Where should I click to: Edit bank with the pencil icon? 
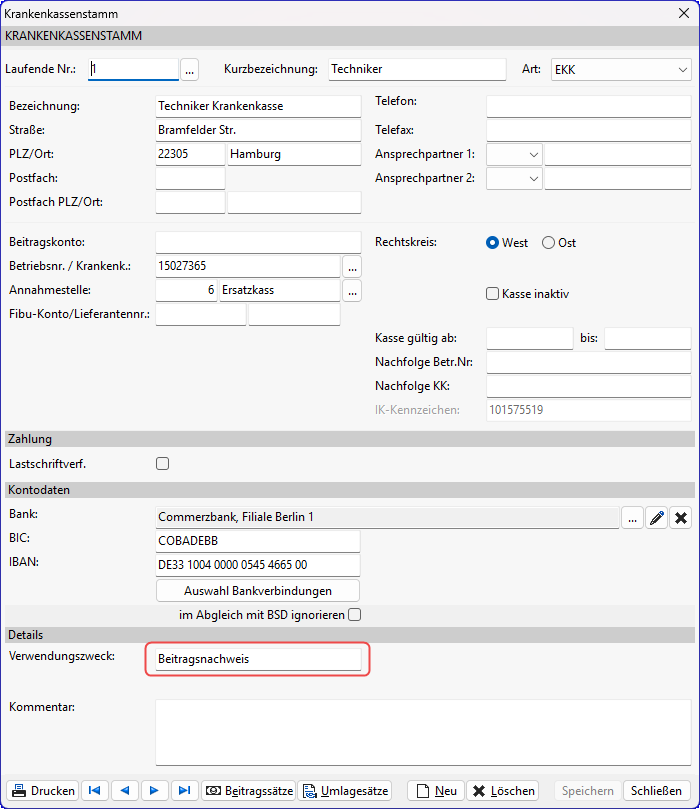pyautogui.click(x=657, y=517)
